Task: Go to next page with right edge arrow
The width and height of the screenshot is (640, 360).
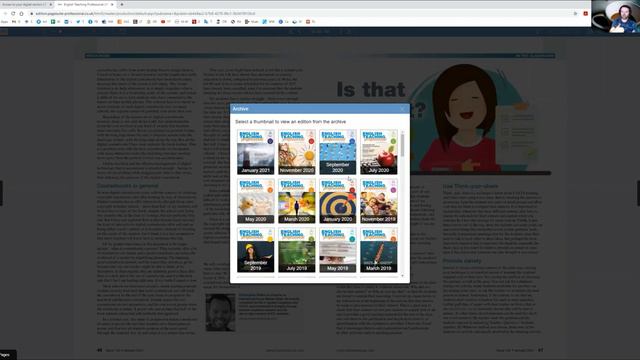Action: [638, 193]
